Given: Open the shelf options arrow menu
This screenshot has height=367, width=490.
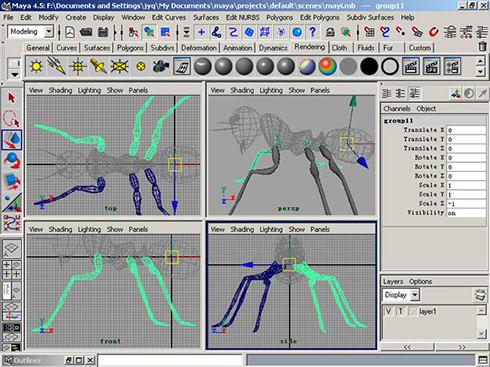Looking at the screenshot, I should click(15, 74).
